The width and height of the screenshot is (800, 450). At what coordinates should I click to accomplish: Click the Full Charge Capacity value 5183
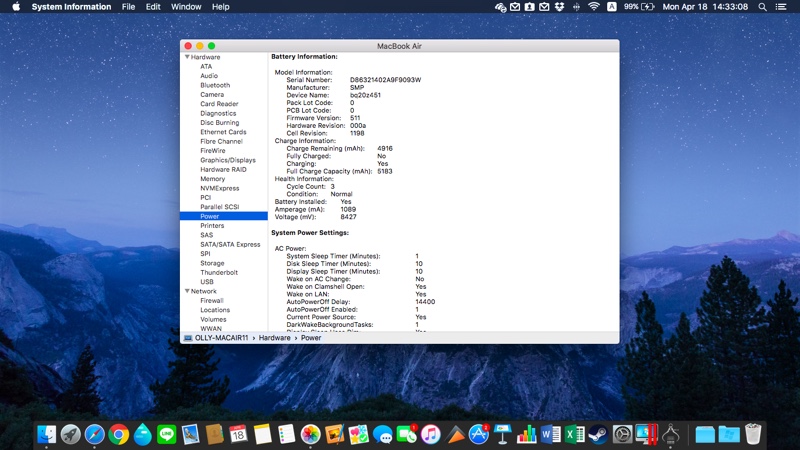tap(385, 171)
